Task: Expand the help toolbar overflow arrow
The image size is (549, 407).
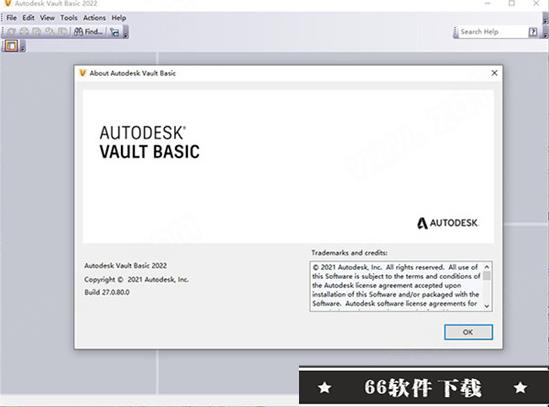Action: 545,32
